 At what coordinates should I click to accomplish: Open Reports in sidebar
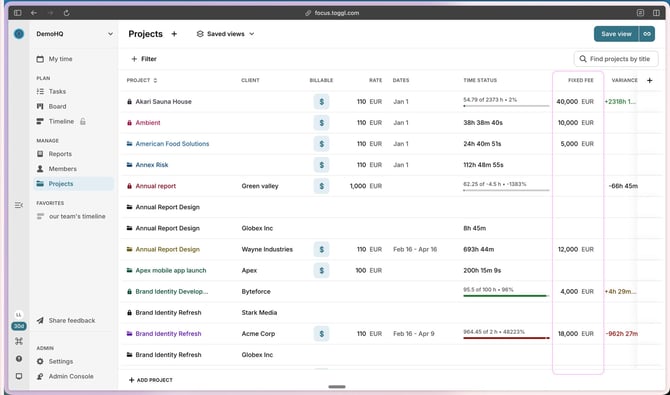tap(54, 154)
